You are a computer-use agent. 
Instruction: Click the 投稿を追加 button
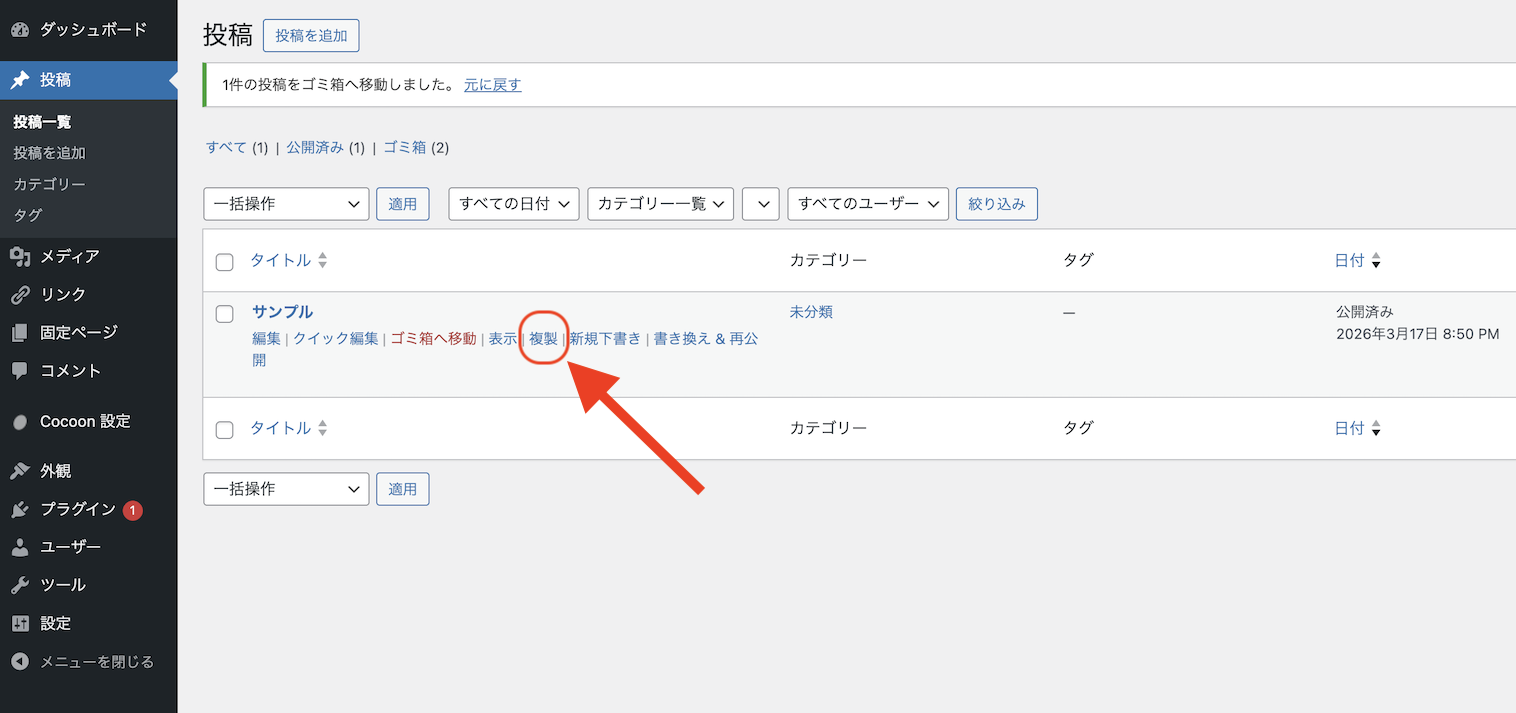311,35
